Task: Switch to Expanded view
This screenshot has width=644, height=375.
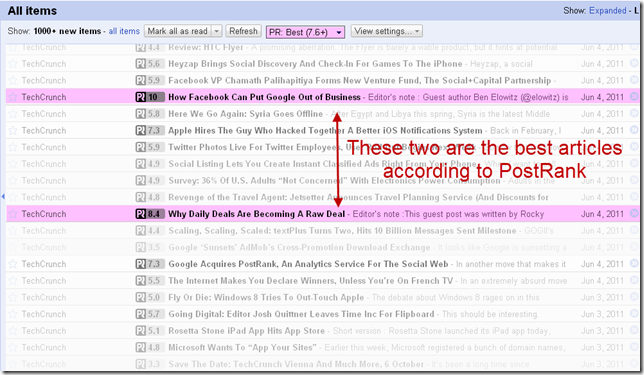Action: (x=607, y=11)
